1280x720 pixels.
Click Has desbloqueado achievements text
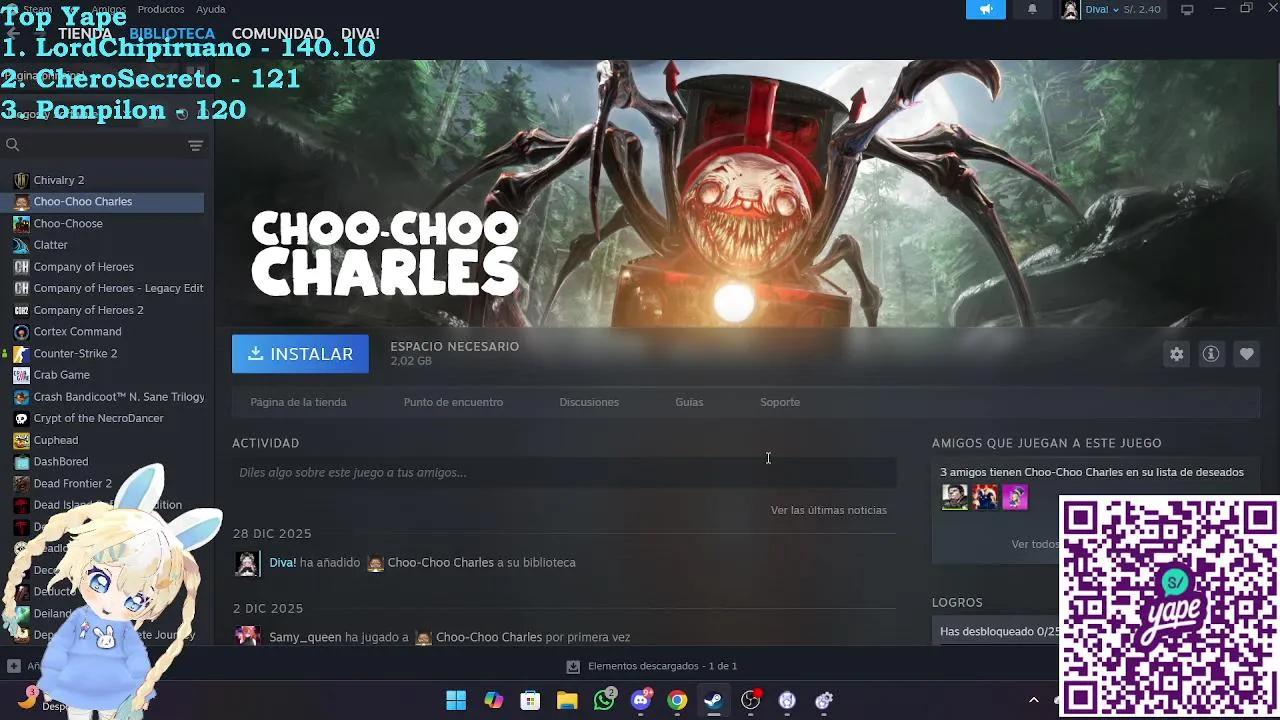pos(999,632)
